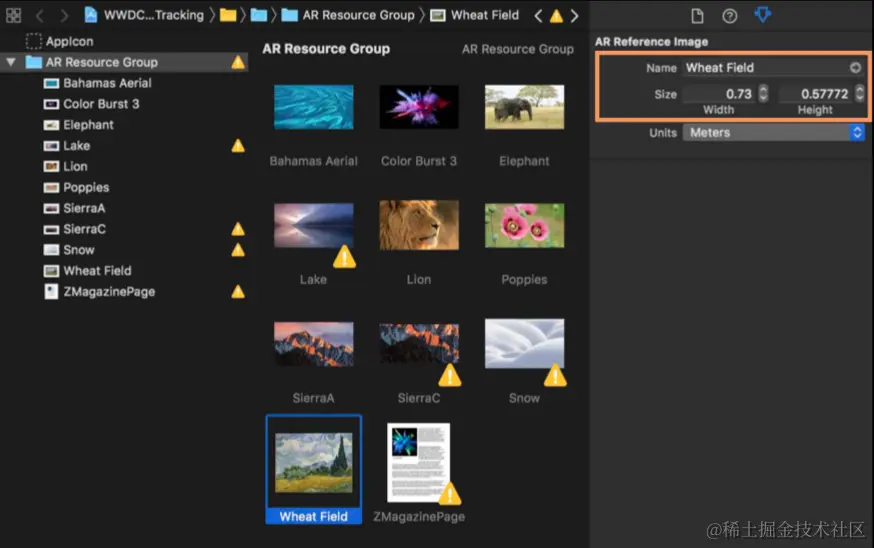Image resolution: width=874 pixels, height=548 pixels.
Task: Click the AR Resource Group grid heading
Action: [326, 49]
